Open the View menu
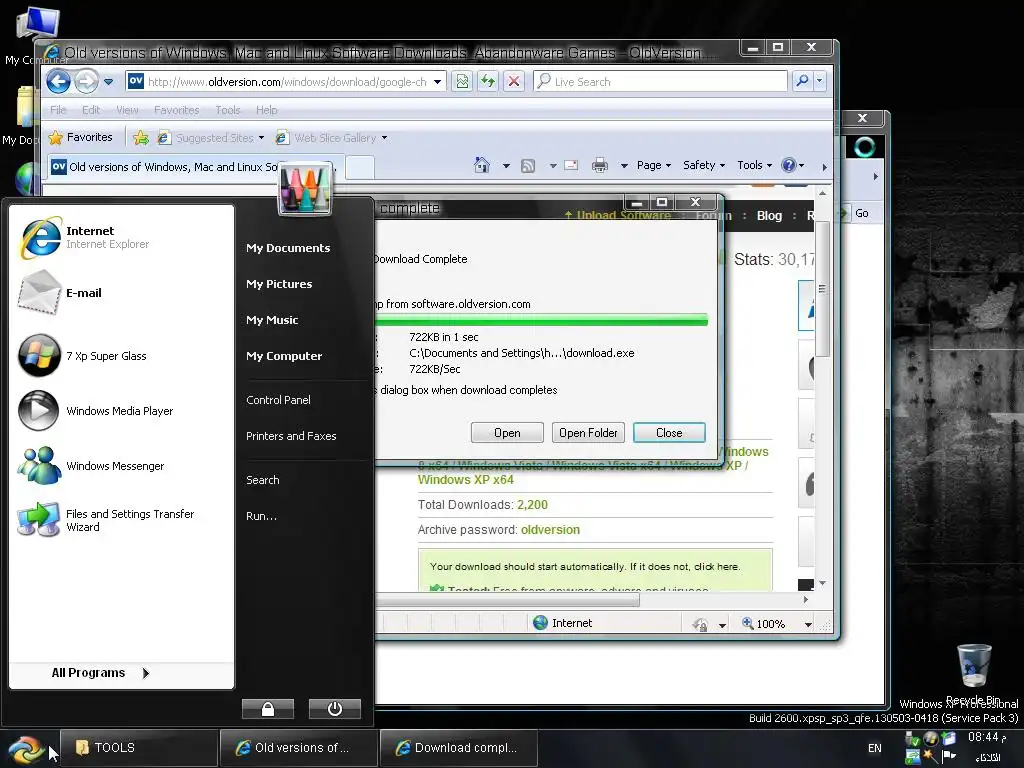This screenshot has width=1024, height=768. tap(127, 110)
